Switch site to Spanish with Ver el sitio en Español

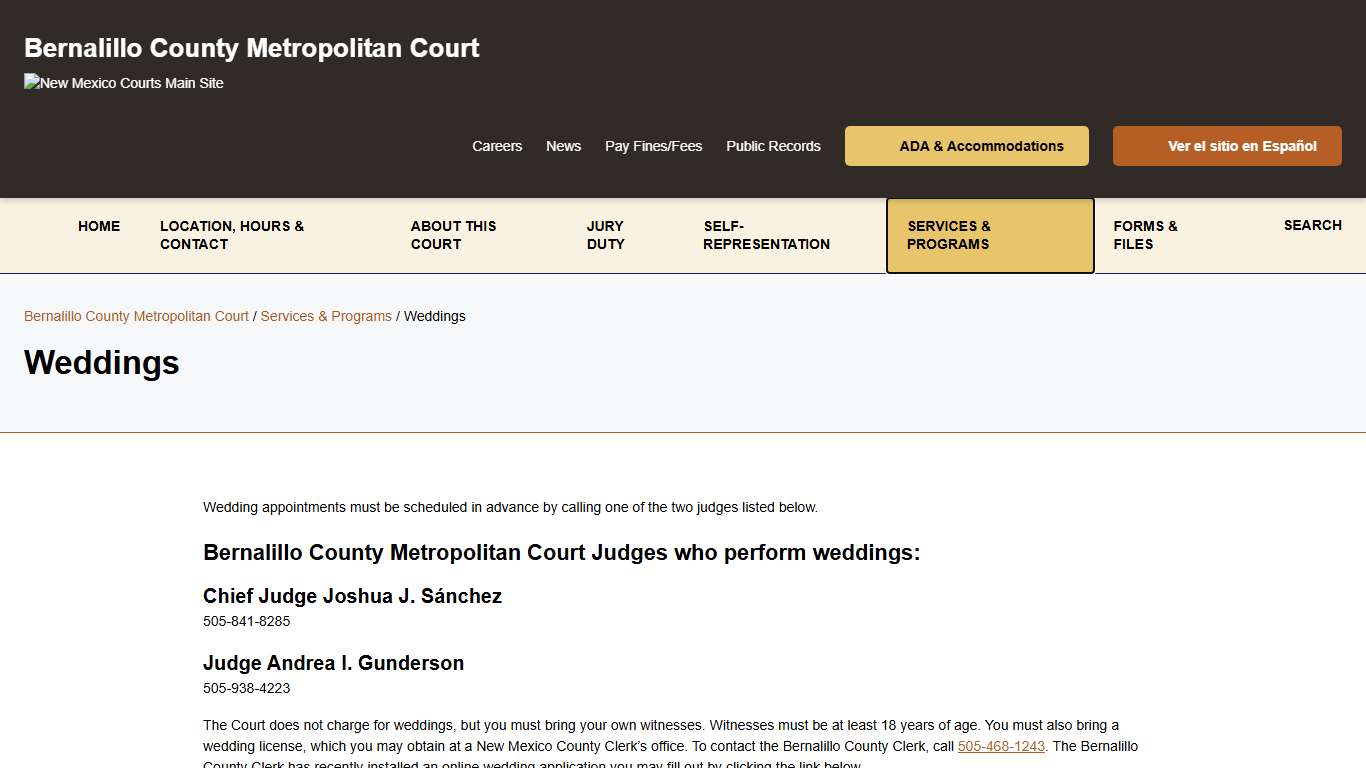point(1227,146)
